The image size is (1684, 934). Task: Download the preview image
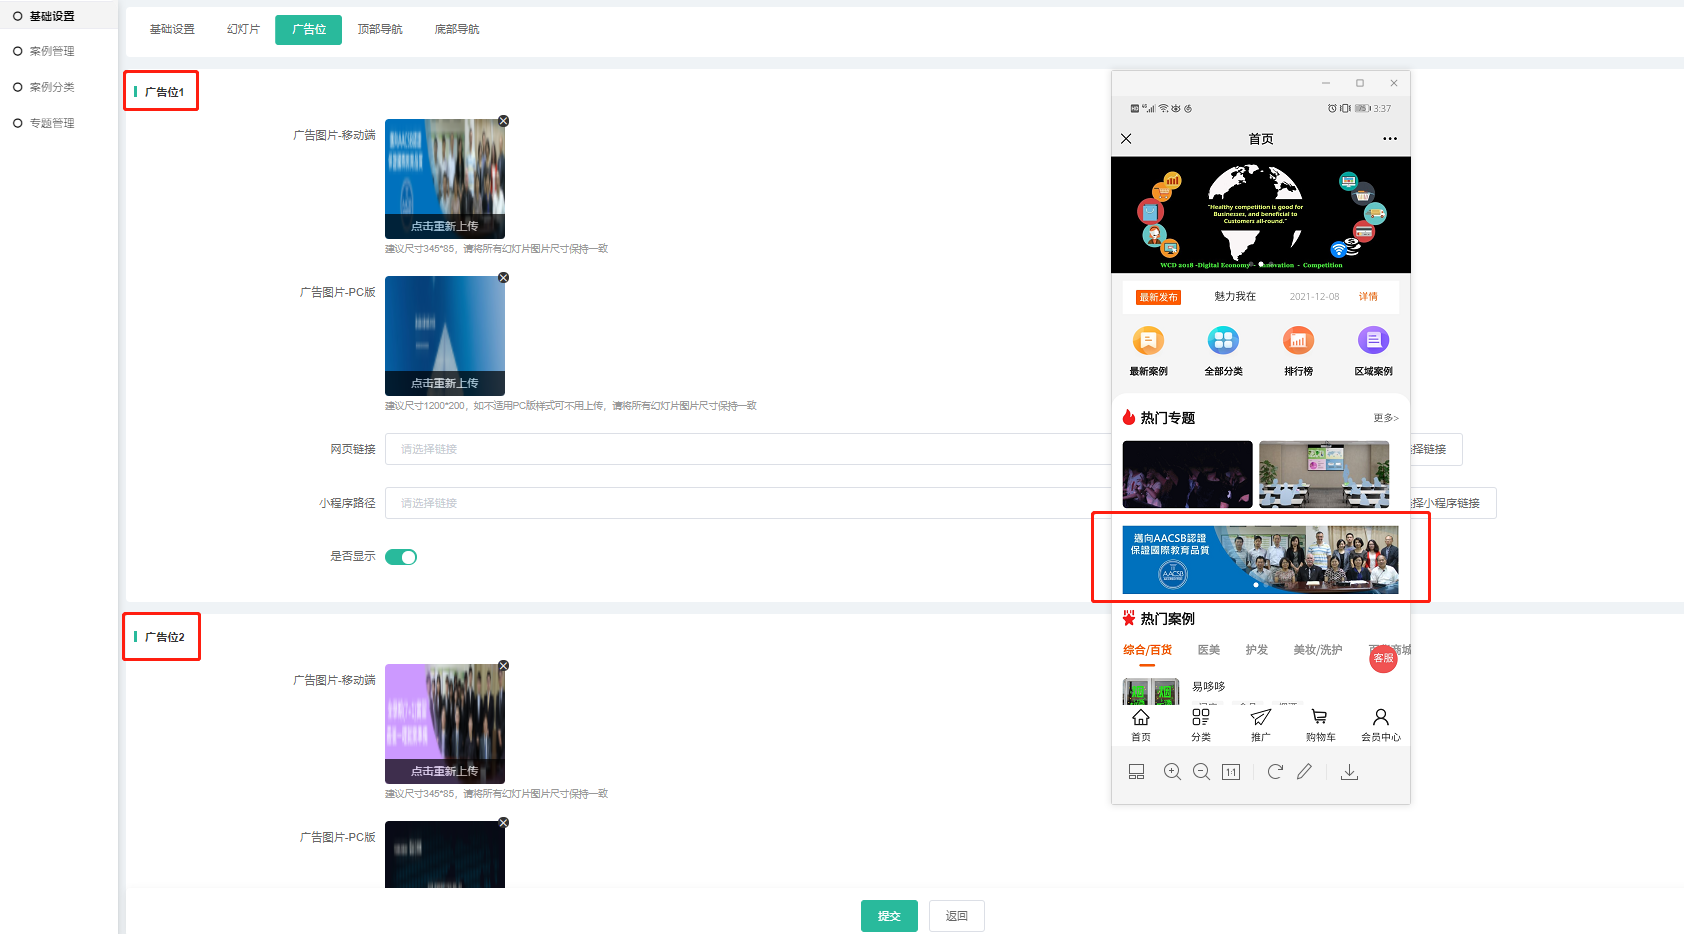1349,772
